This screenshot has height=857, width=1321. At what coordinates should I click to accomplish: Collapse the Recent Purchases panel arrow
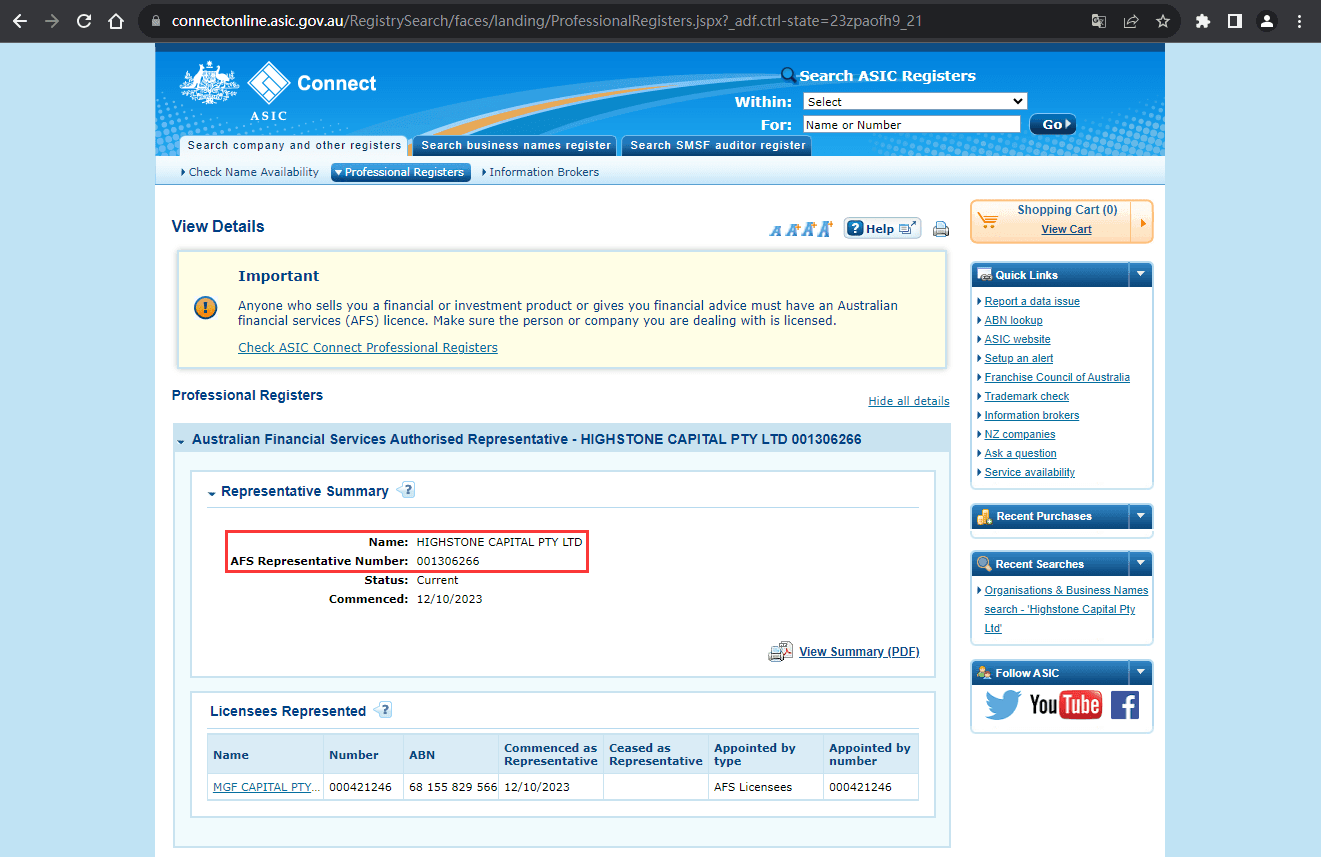[x=1140, y=516]
